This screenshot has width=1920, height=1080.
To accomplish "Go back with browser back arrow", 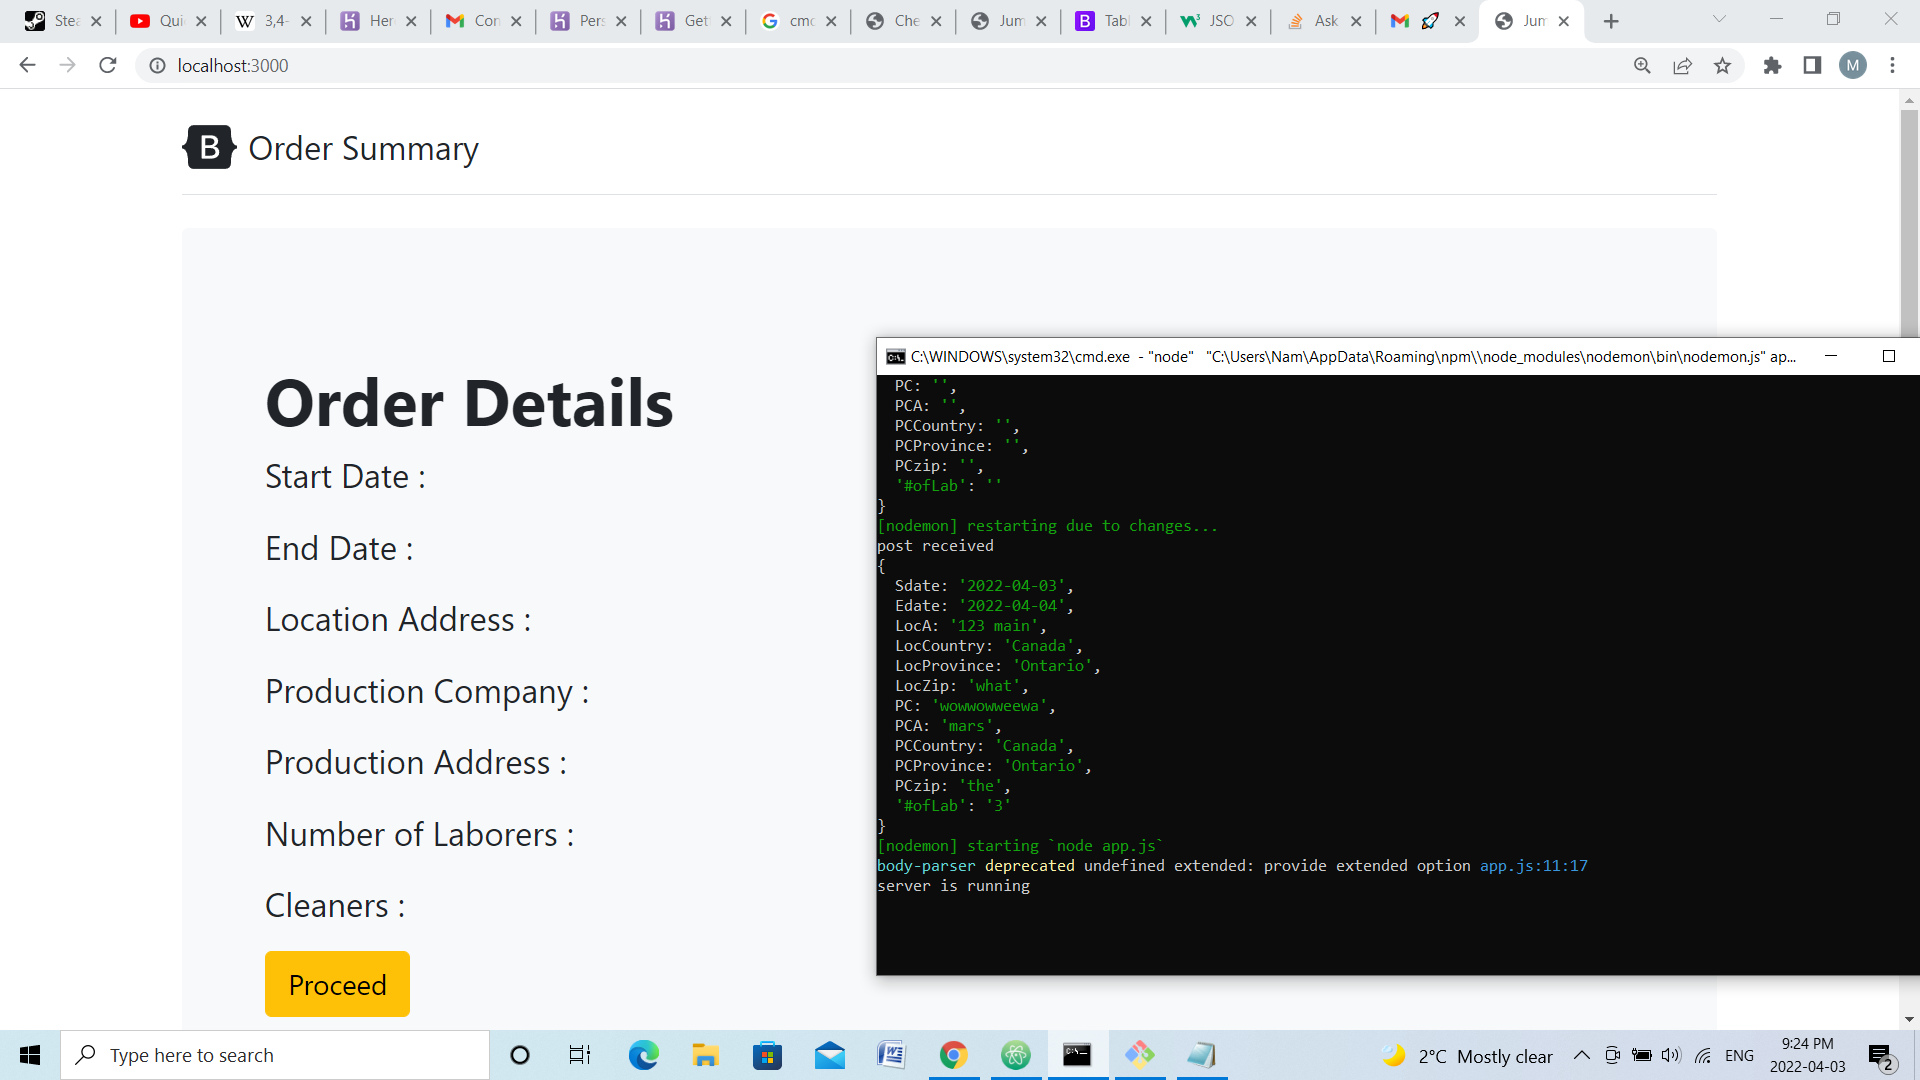I will pyautogui.click(x=27, y=65).
